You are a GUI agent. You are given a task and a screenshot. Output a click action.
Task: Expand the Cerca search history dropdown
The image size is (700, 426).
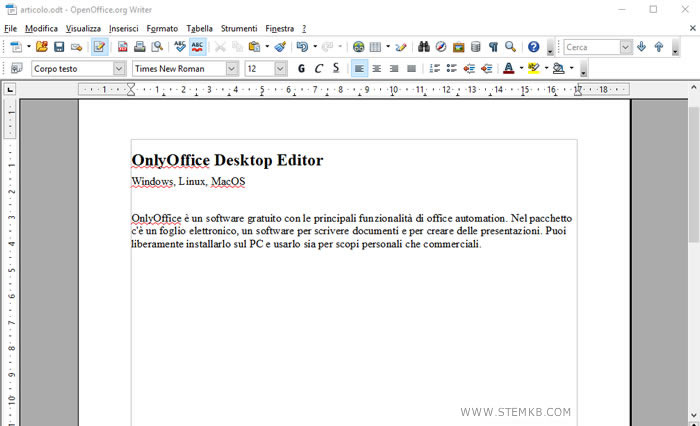626,47
